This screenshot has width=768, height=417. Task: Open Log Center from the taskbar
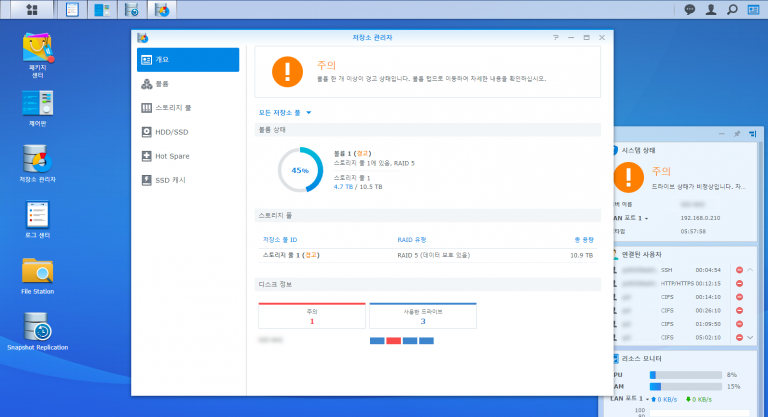72,9
